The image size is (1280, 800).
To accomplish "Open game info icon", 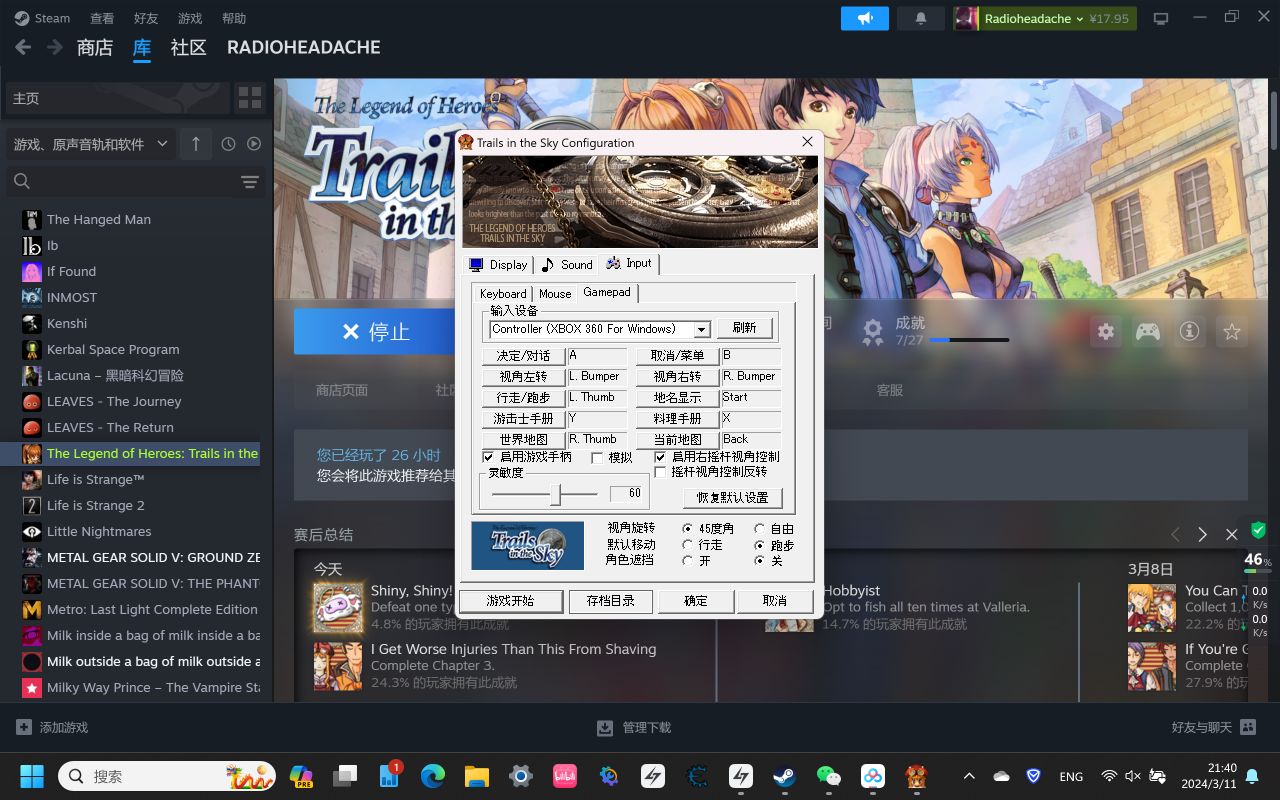I will [1189, 332].
